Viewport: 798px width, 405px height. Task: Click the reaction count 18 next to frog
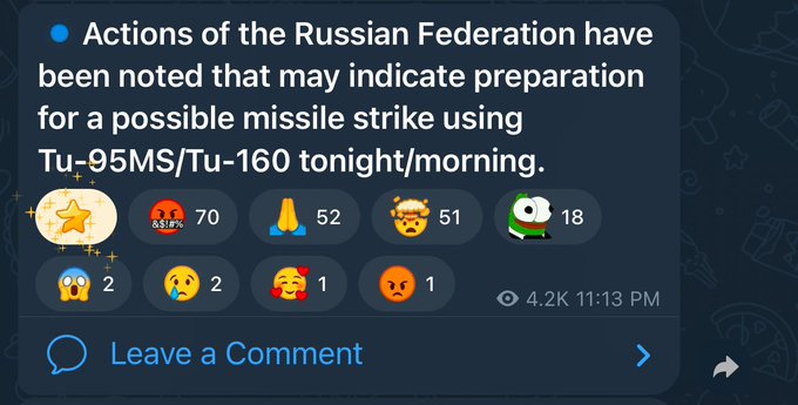[x=572, y=217]
